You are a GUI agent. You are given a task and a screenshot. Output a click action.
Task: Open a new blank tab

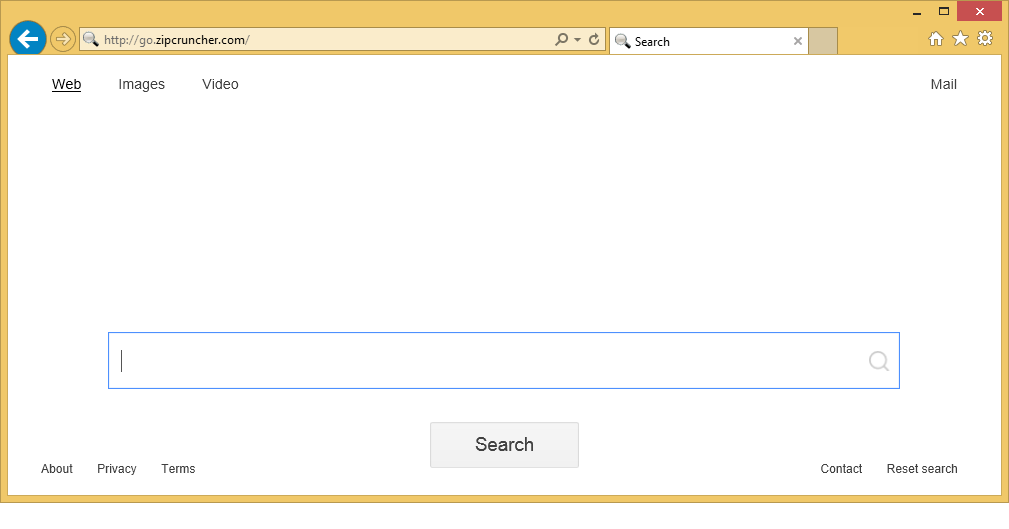823,41
